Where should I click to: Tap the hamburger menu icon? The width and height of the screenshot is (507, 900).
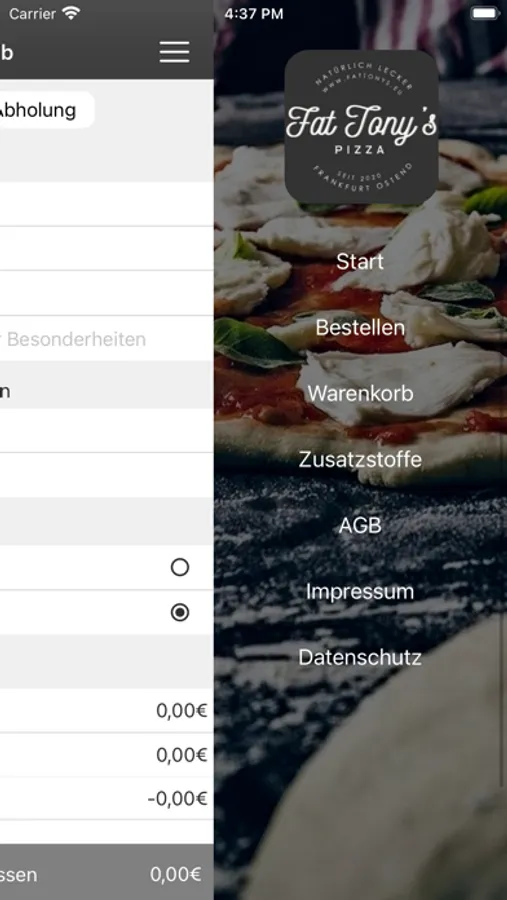[x=175, y=52]
